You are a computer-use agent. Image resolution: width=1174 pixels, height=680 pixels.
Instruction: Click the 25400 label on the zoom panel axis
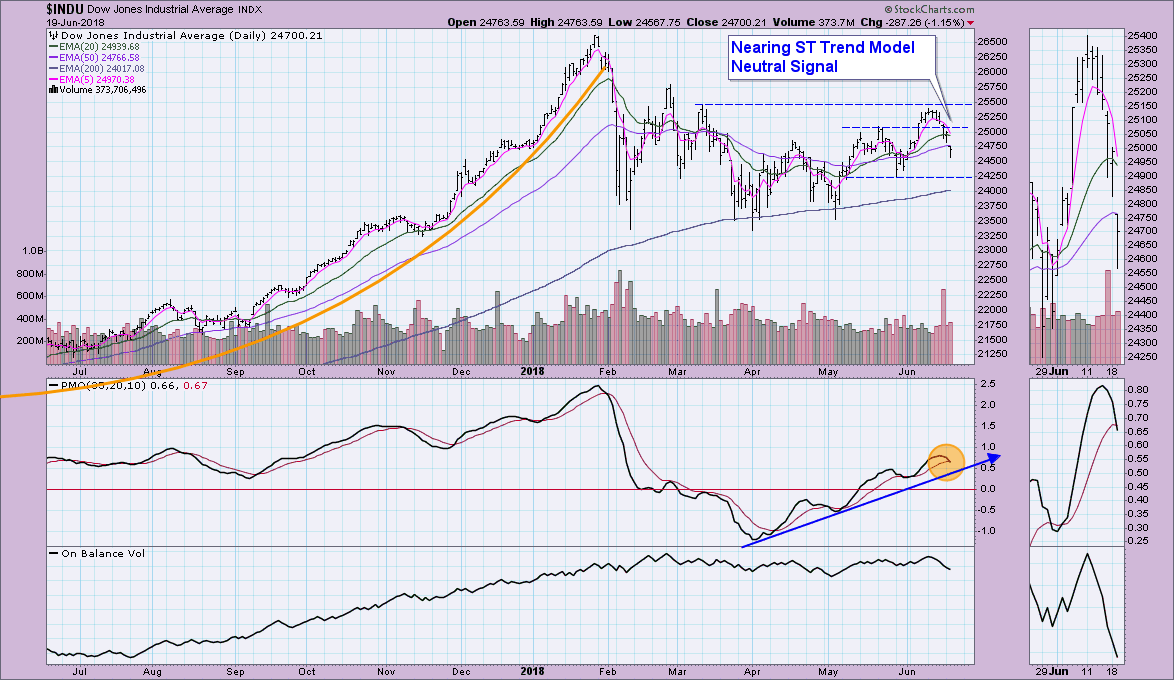pos(1141,36)
